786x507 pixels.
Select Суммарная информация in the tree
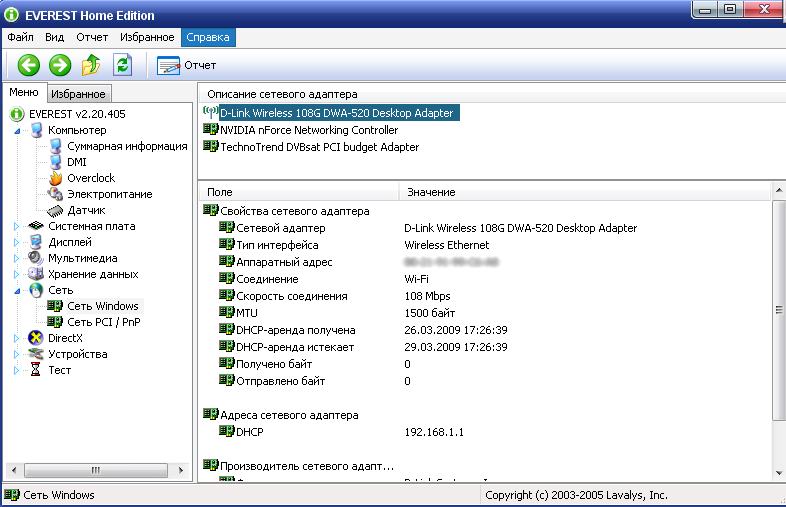tap(127, 146)
